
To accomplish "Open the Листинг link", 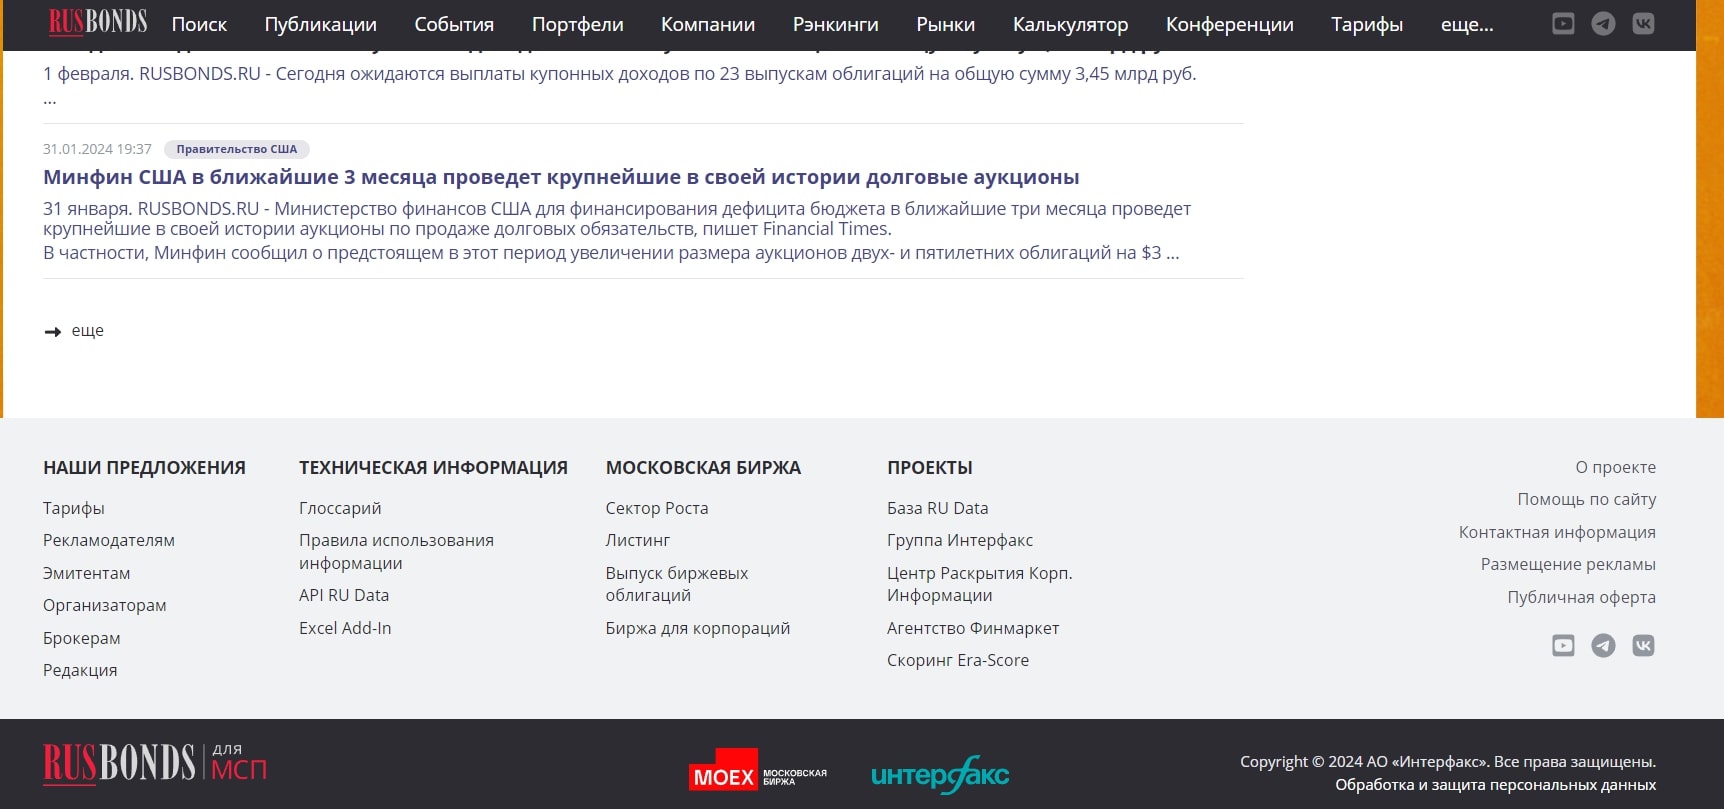I will click(638, 540).
